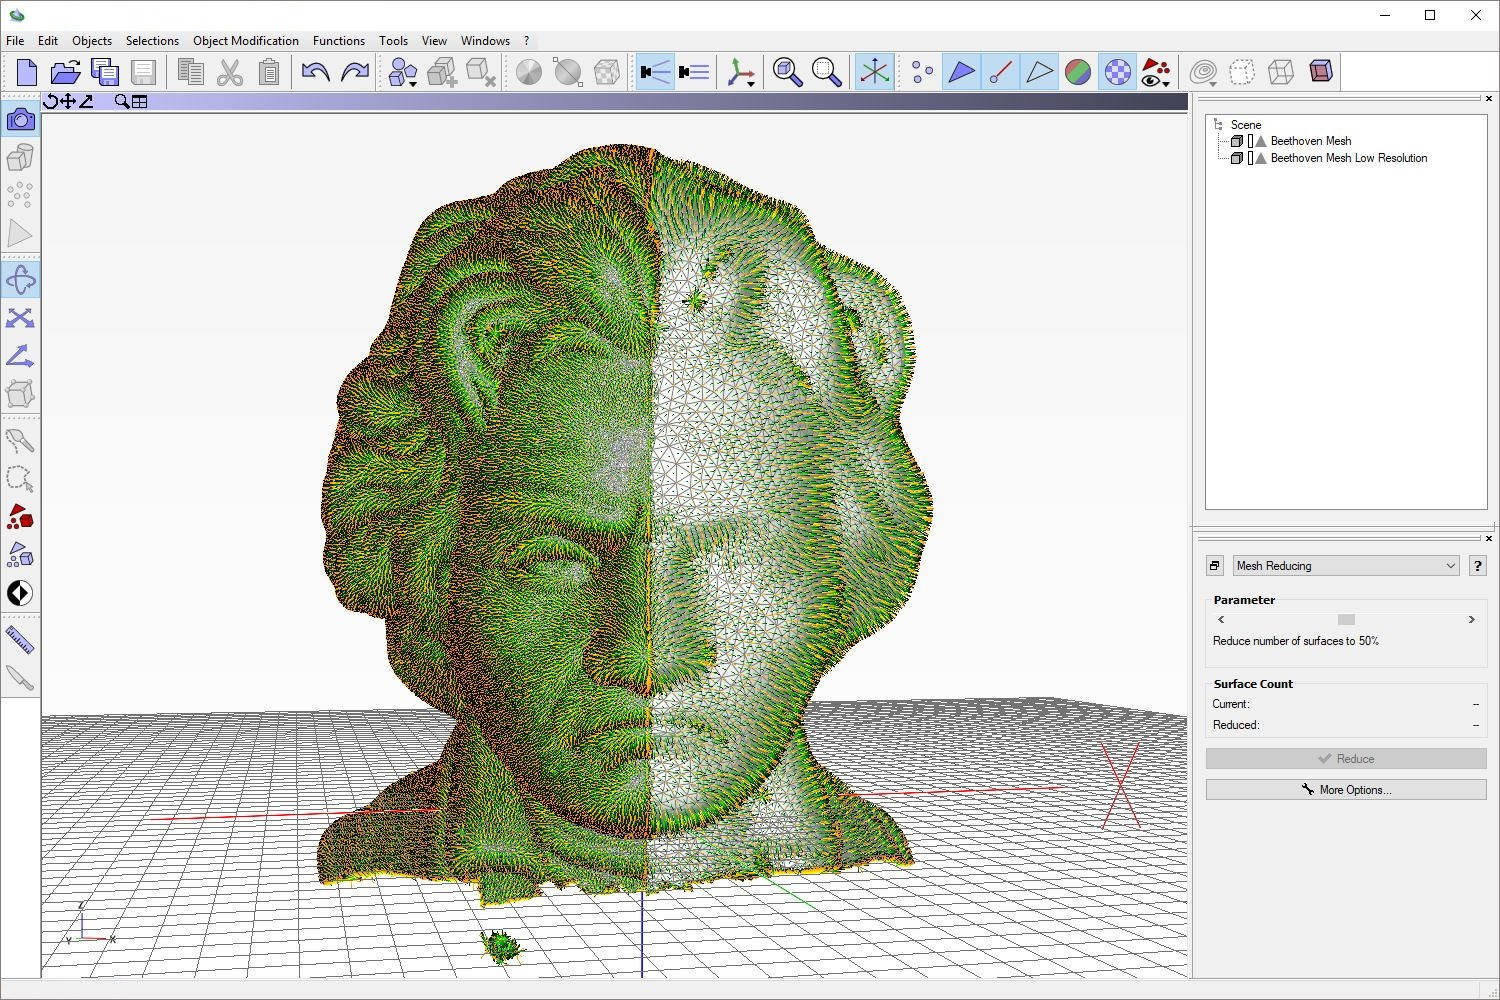Click the surface reduction slider thumb
This screenshot has width=1500, height=1000.
(1346, 620)
